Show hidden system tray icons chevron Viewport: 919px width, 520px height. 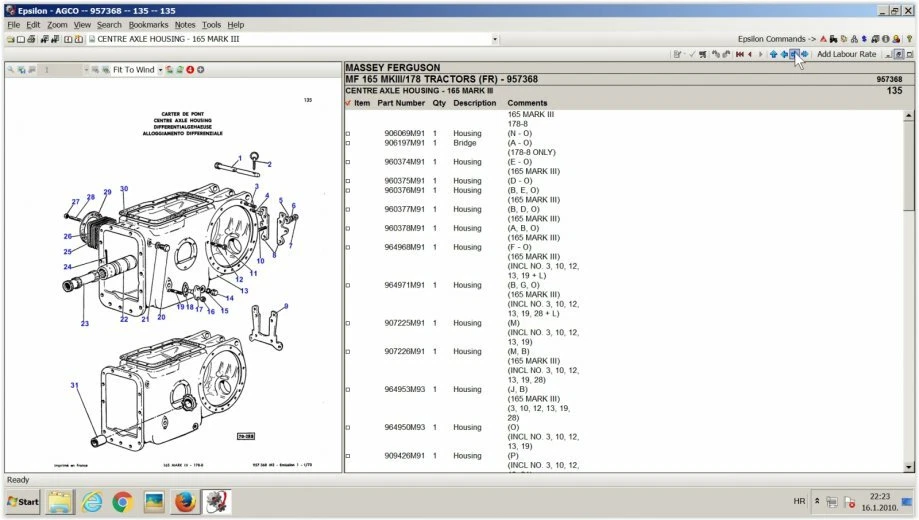point(817,501)
